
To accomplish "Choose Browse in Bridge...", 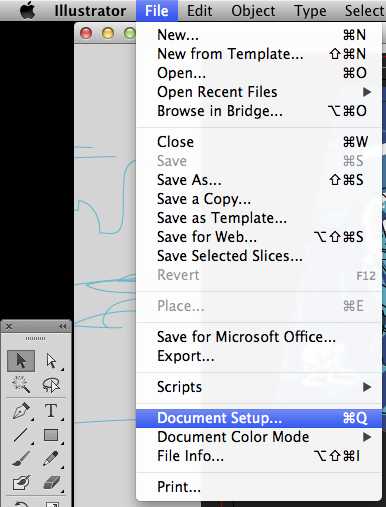I will tap(259, 111).
